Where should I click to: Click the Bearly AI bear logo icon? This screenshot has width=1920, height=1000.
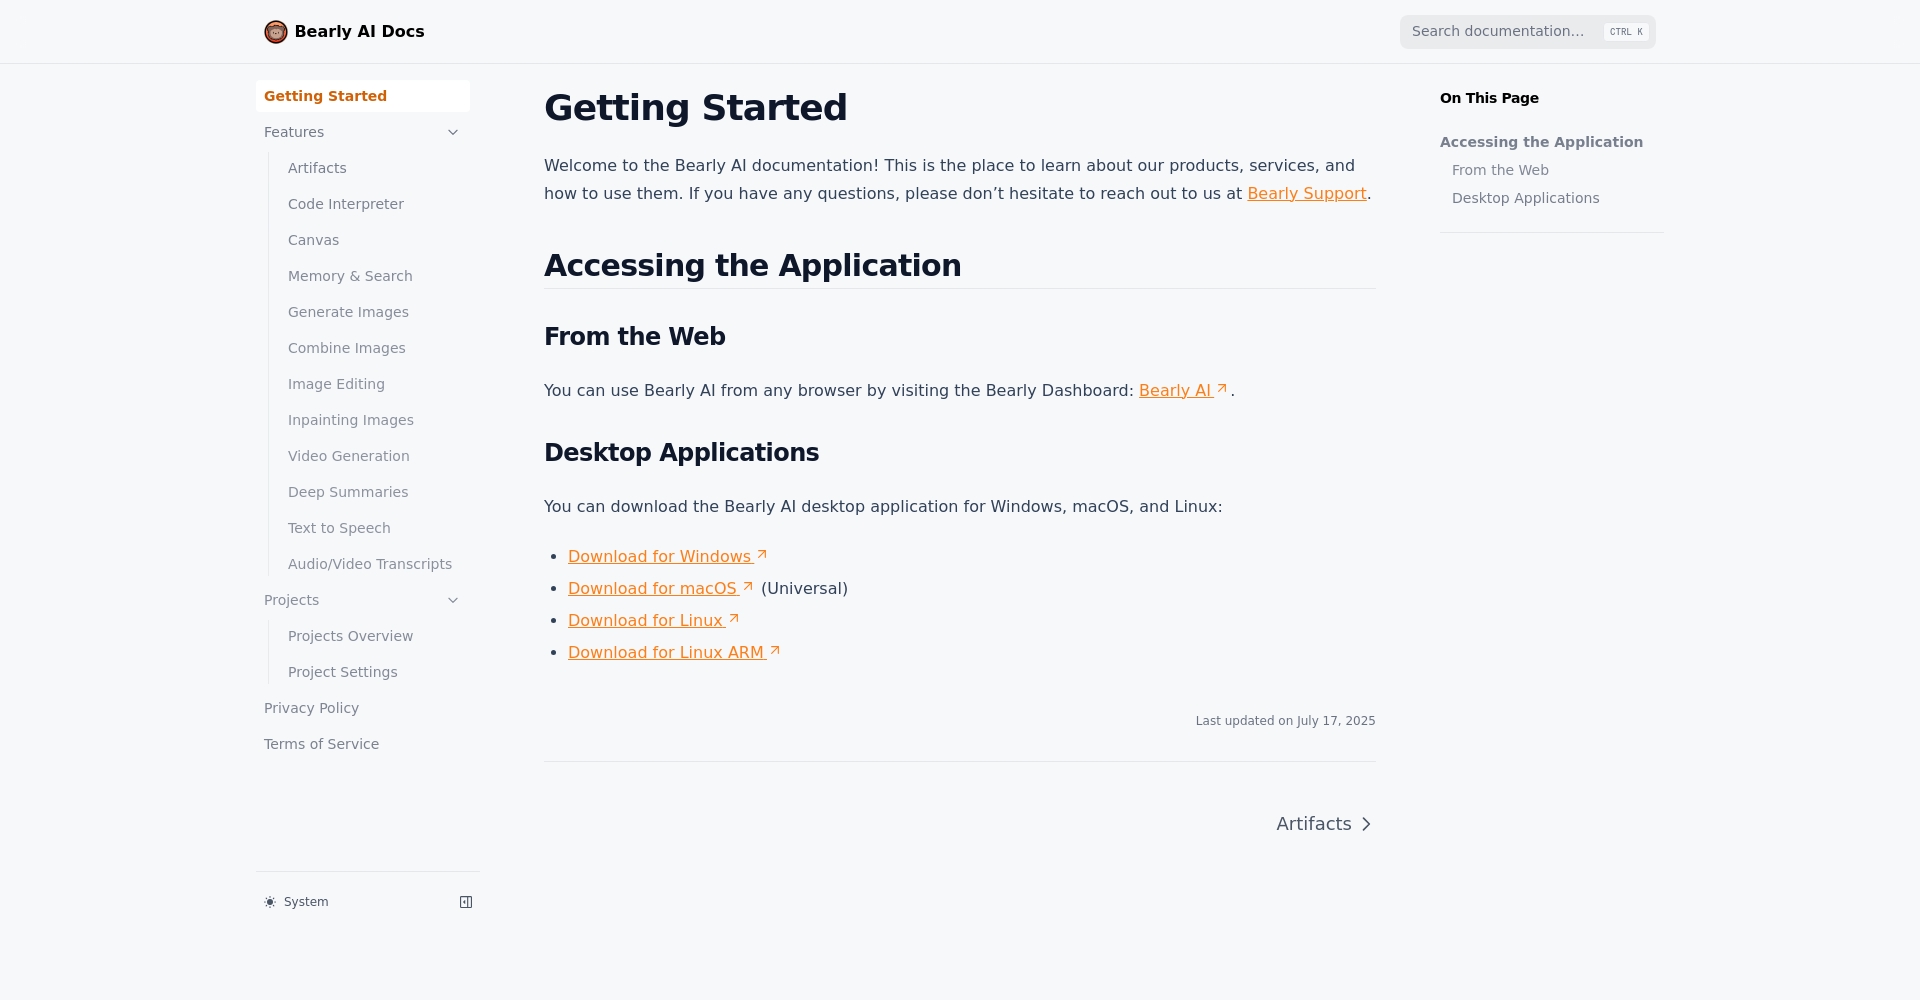(x=276, y=32)
